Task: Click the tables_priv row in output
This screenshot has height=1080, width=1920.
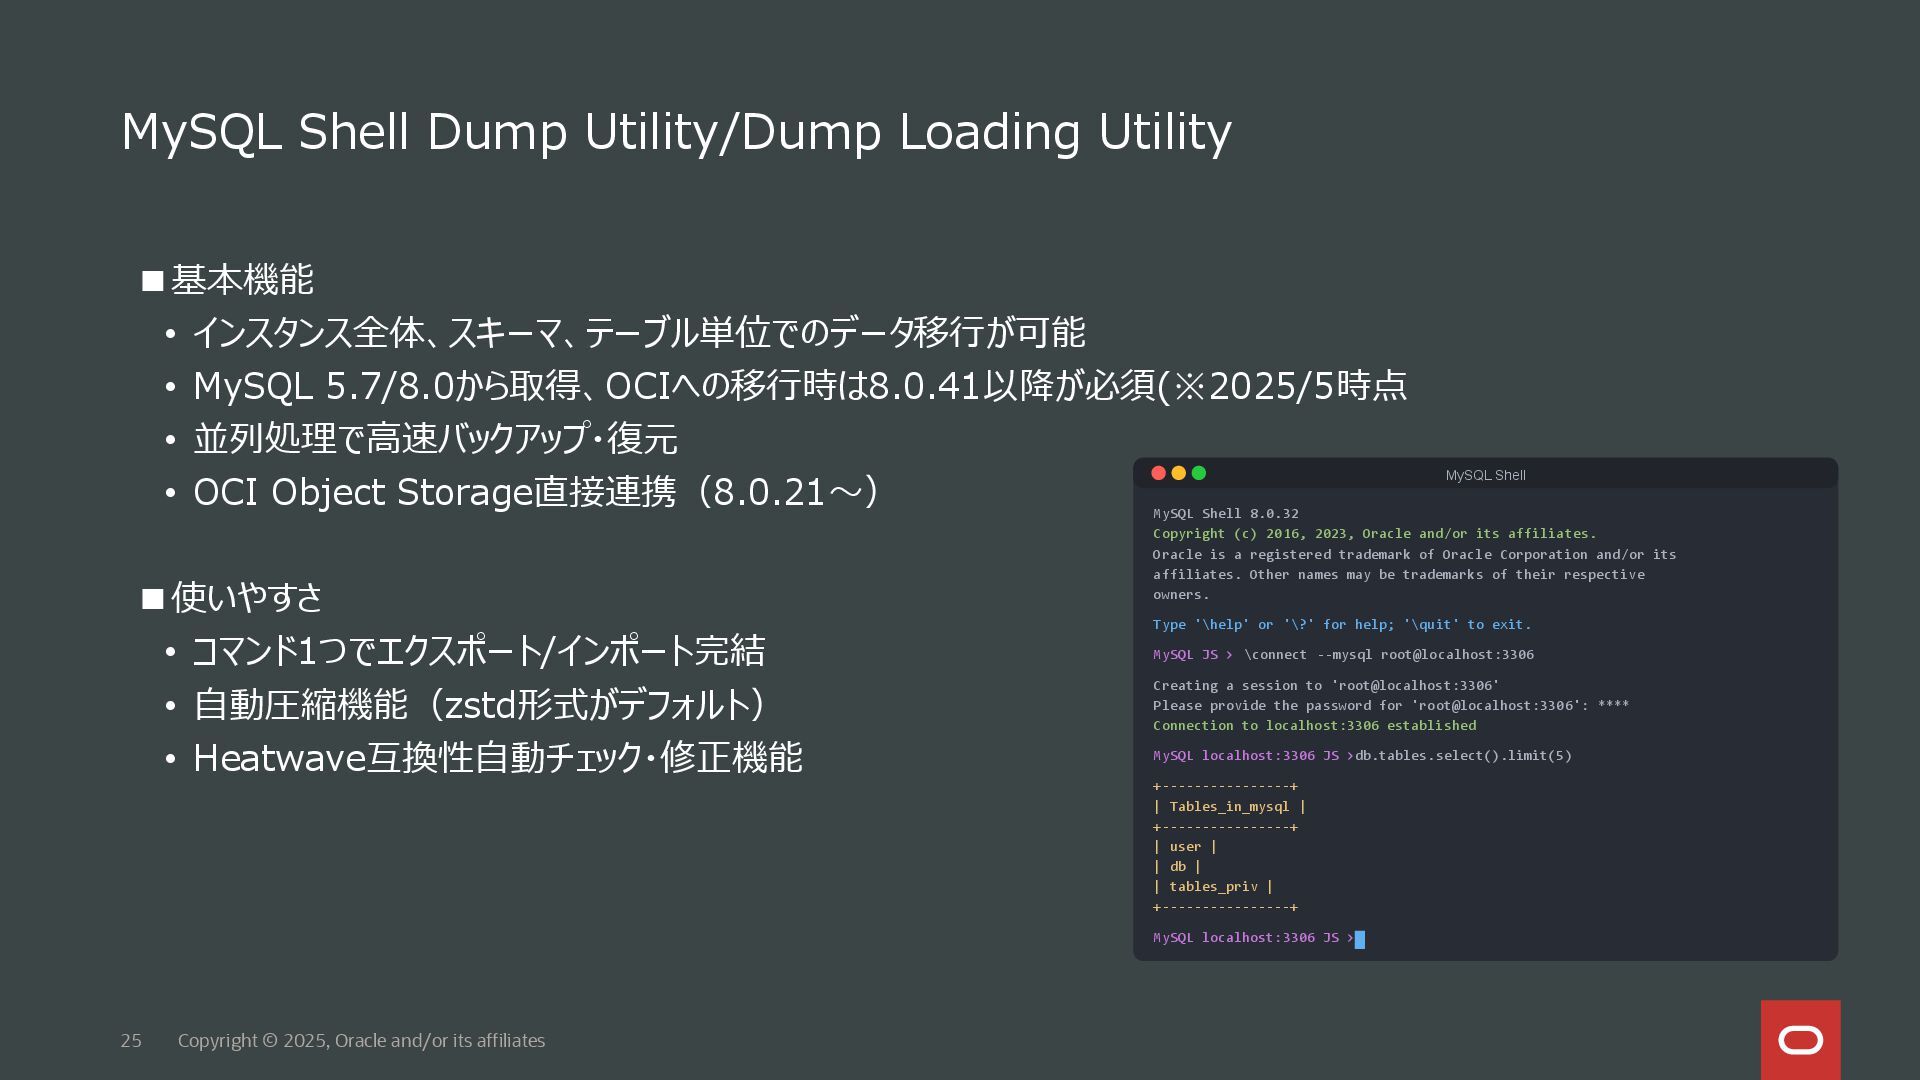Action: point(1213,887)
